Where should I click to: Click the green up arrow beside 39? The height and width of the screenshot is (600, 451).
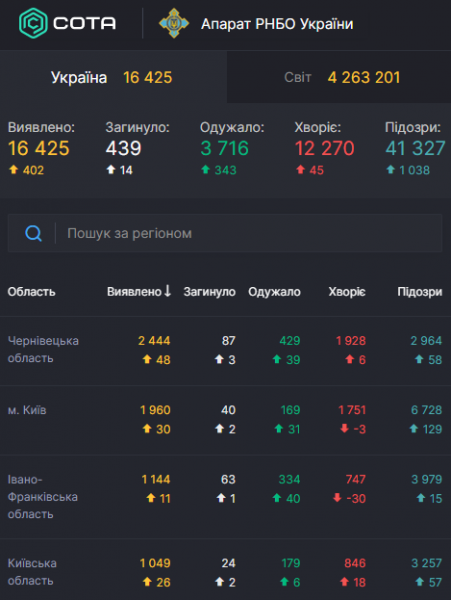(x=277, y=359)
